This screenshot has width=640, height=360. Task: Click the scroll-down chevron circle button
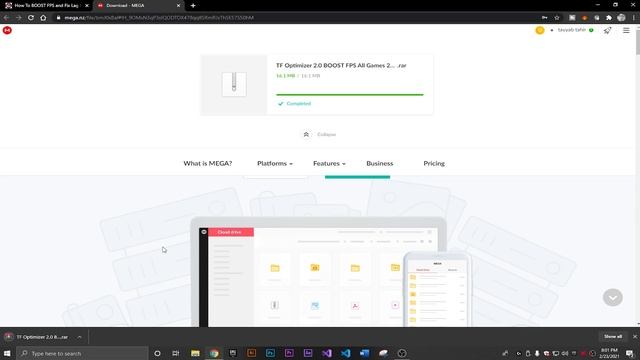[x=613, y=298]
